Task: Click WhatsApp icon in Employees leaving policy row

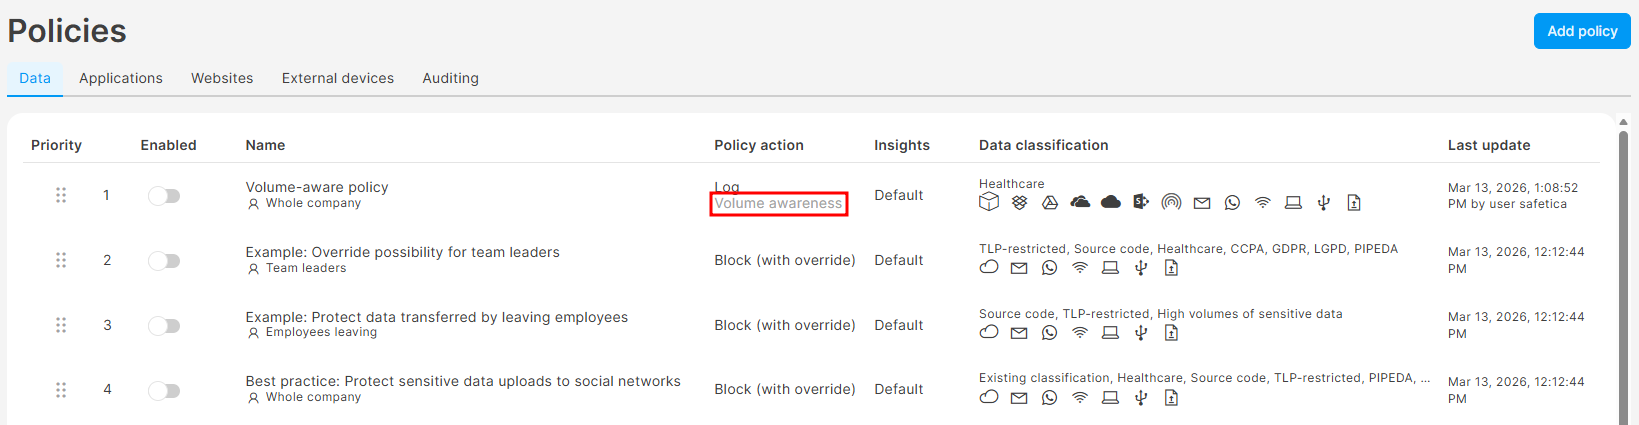Action: point(1049,333)
